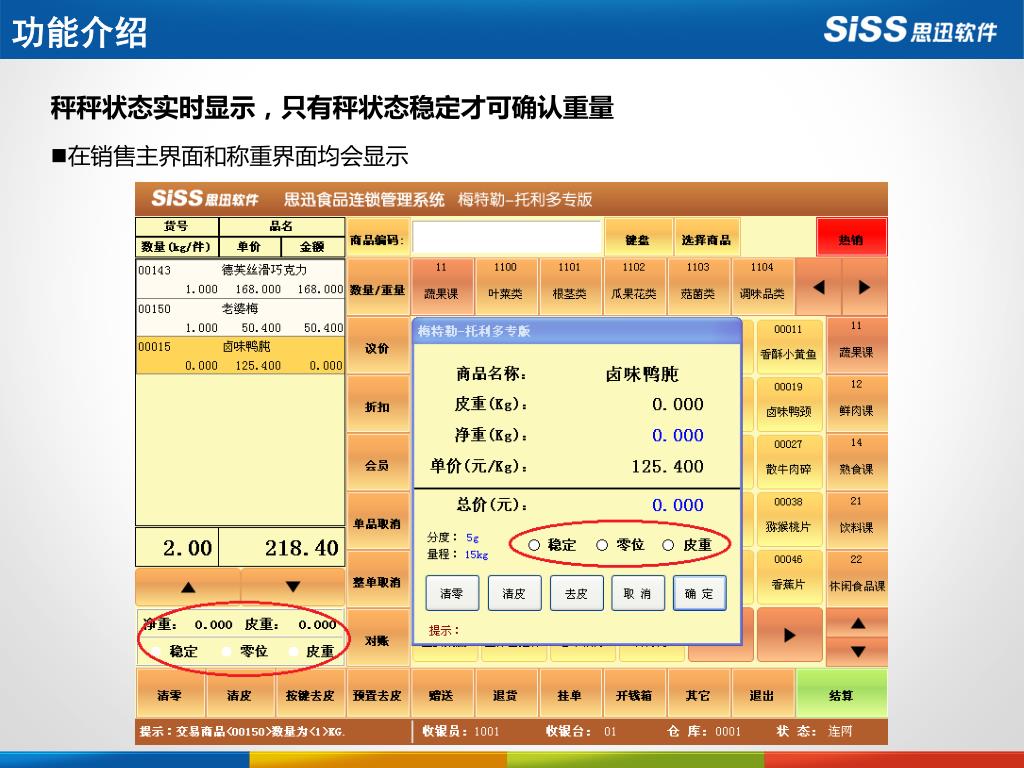The height and width of the screenshot is (768, 1024).
Task: Open the red 热销 hot-sale button
Action: pyautogui.click(x=851, y=239)
